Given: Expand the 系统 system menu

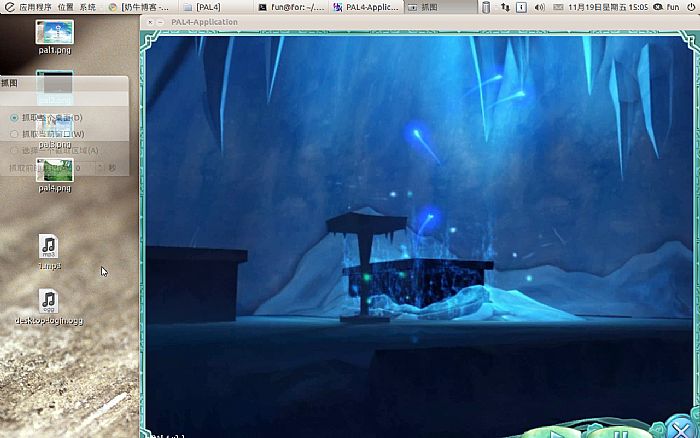Looking at the screenshot, I should (89, 7).
